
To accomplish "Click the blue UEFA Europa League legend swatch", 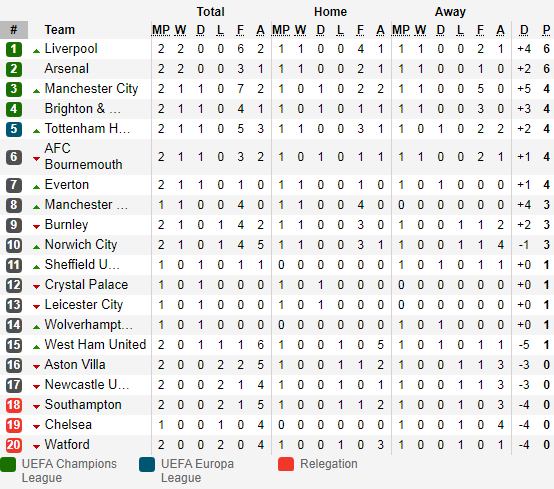I will (x=147, y=464).
